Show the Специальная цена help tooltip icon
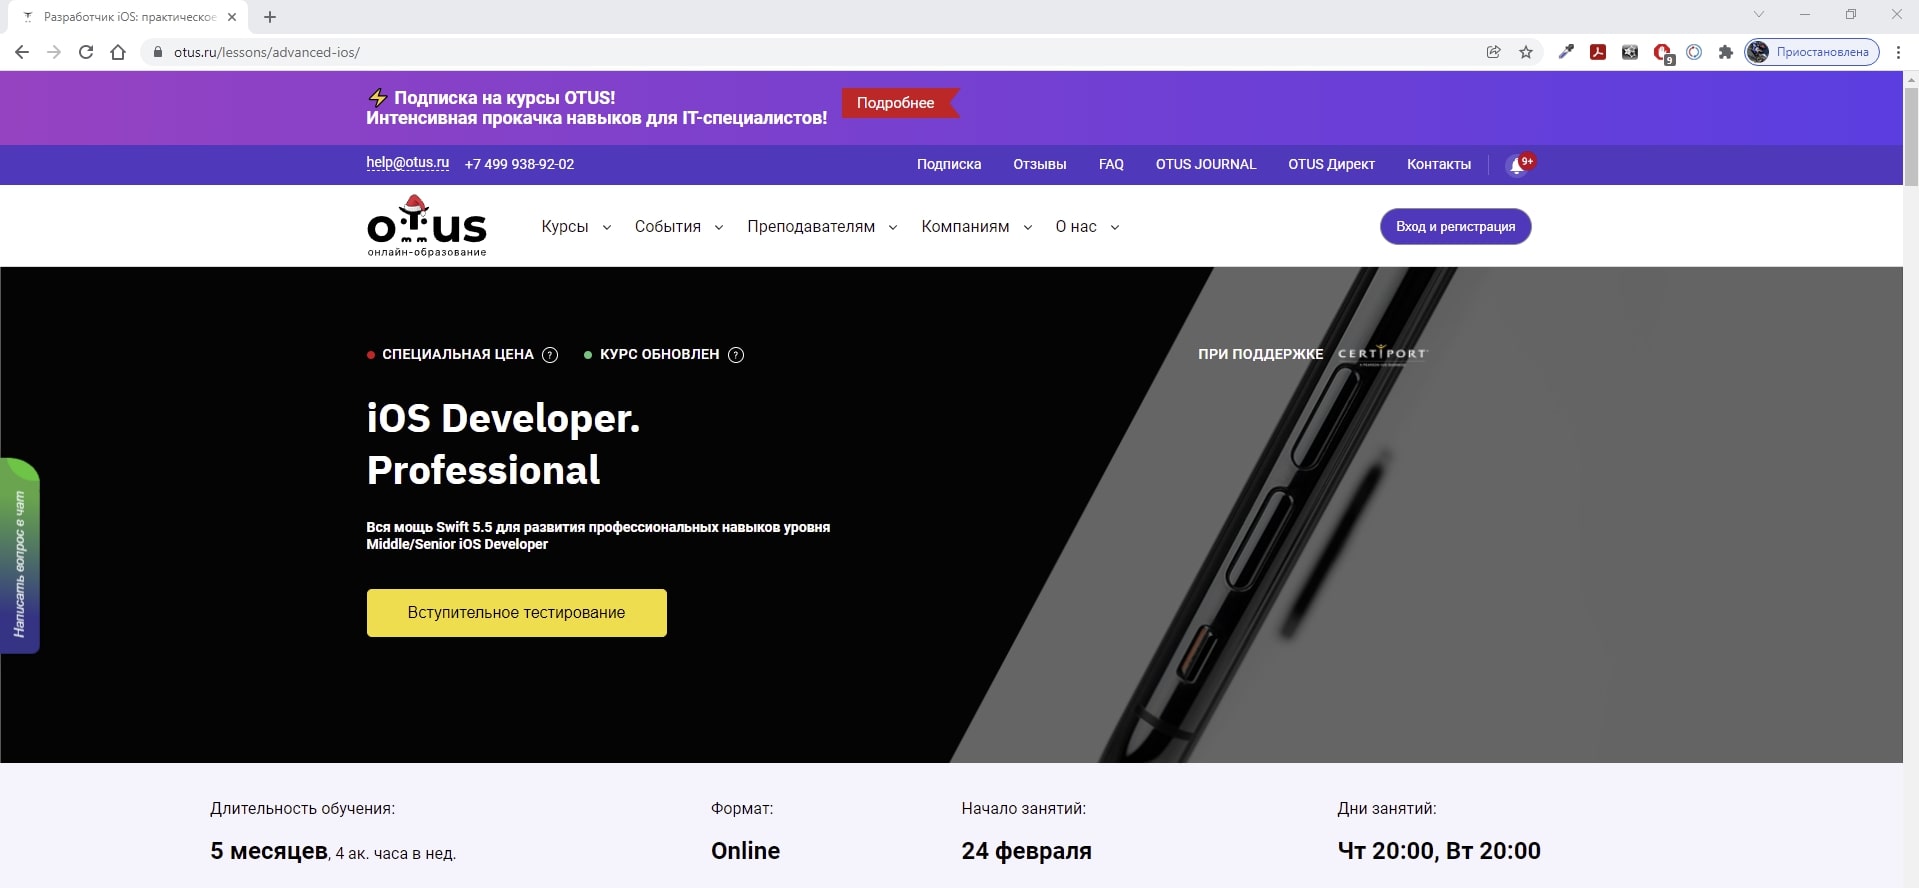This screenshot has height=888, width=1919. tap(550, 355)
